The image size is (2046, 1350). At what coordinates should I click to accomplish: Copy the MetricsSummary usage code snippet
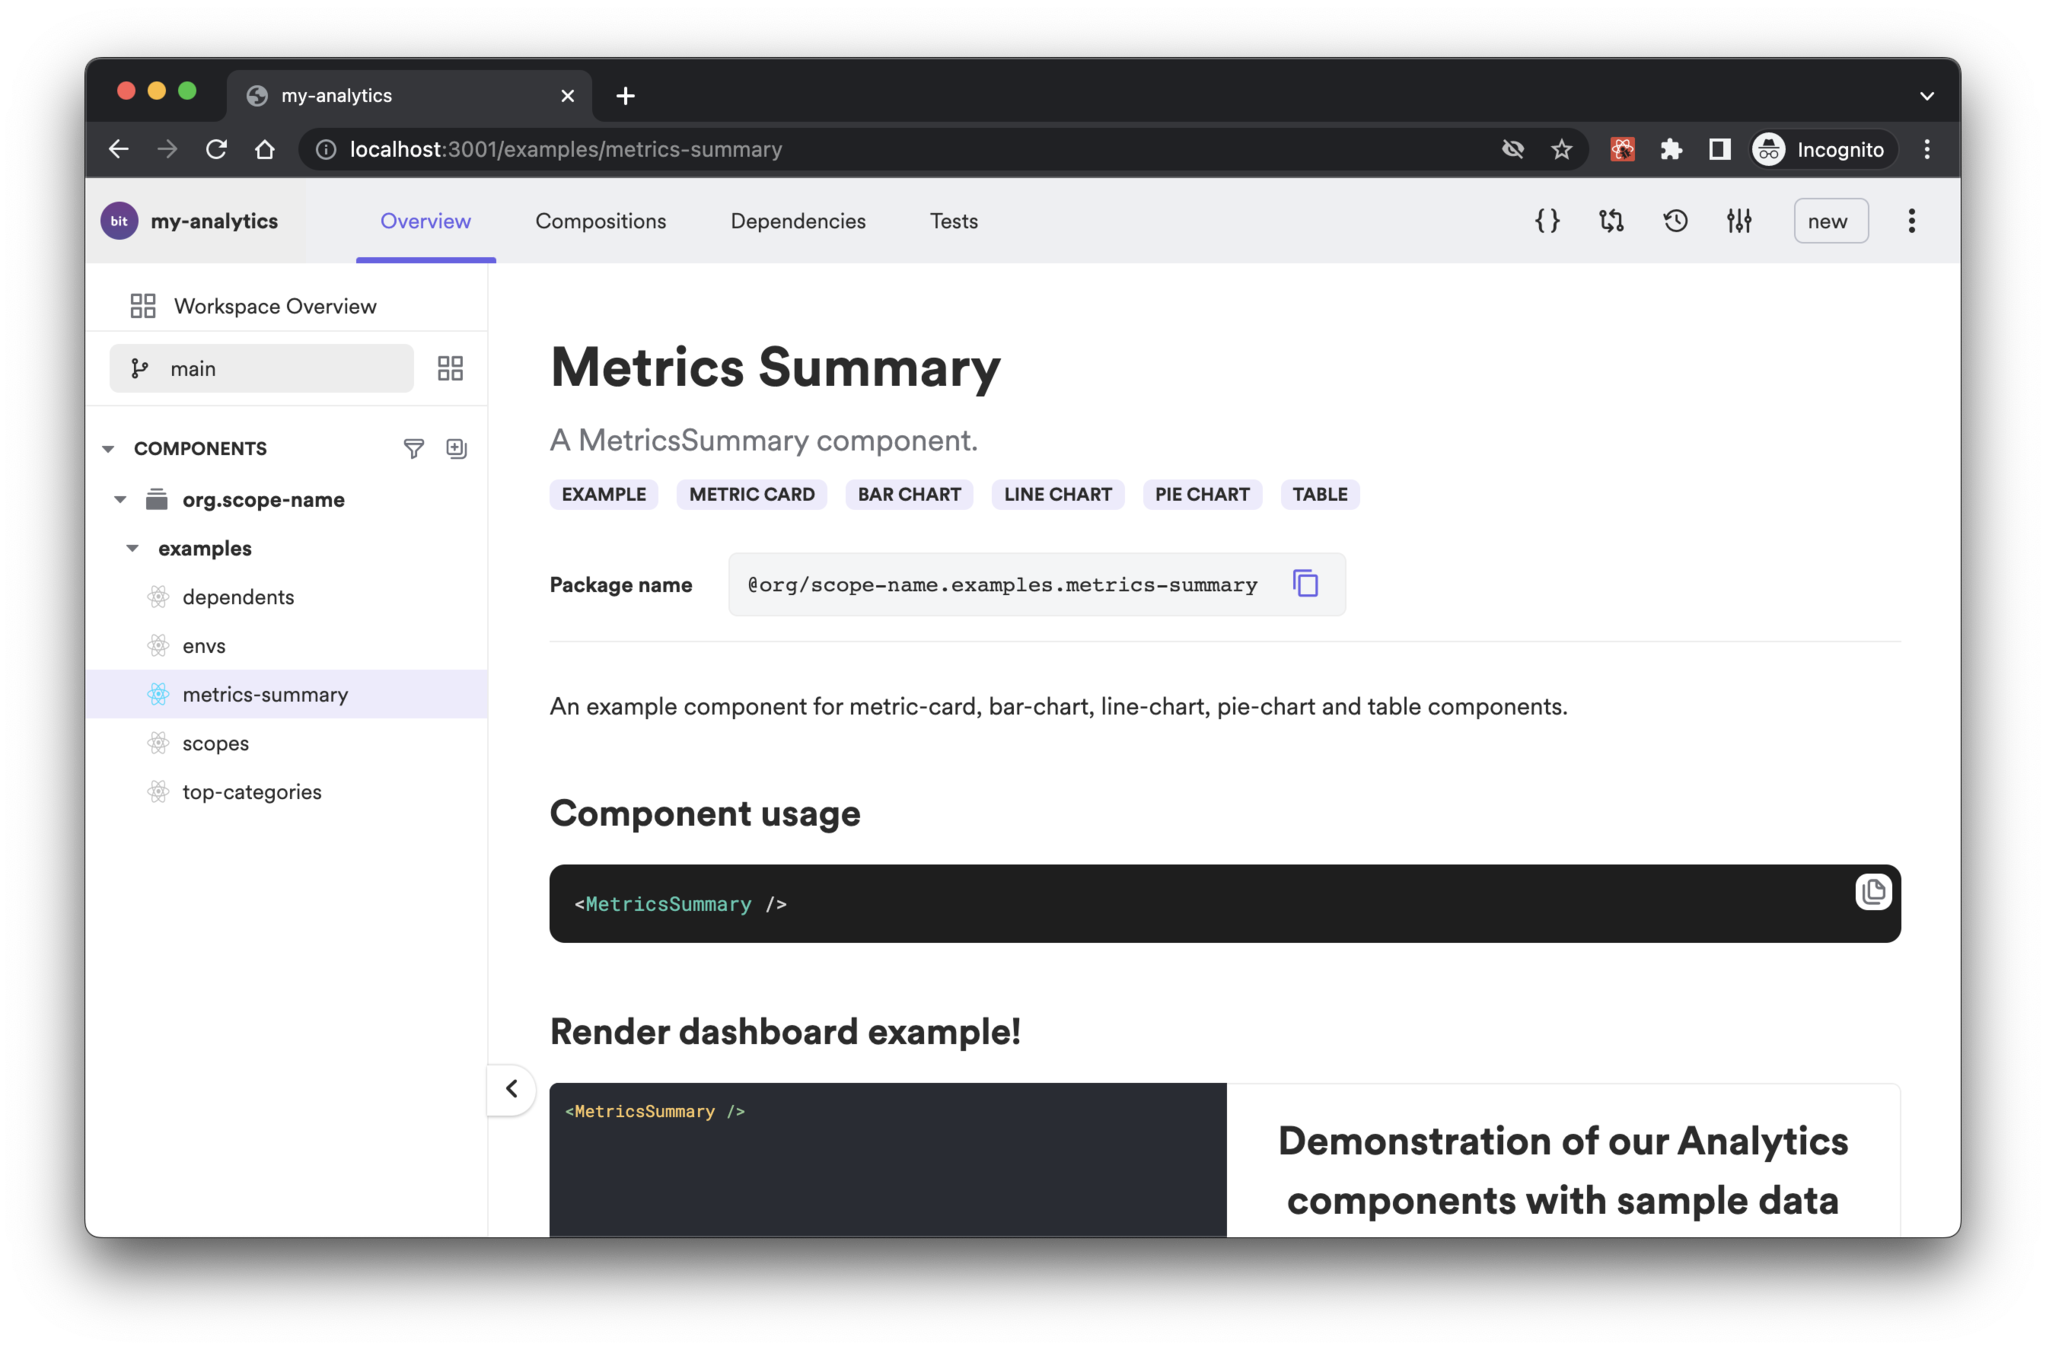point(1872,891)
